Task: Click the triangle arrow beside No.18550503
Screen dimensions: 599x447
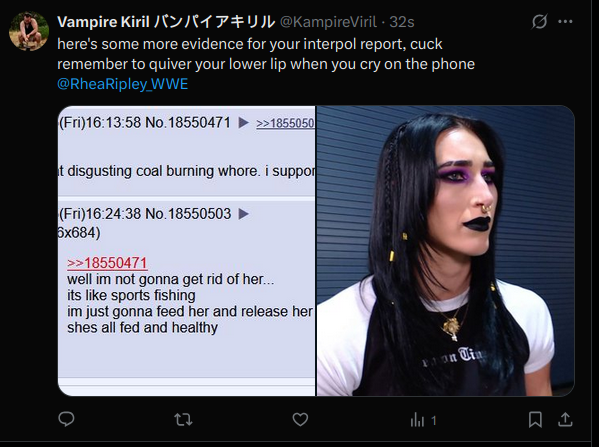Action: [244, 214]
